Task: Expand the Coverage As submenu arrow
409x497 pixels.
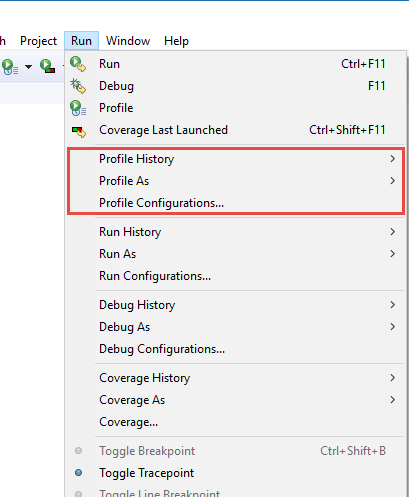Action: (393, 400)
